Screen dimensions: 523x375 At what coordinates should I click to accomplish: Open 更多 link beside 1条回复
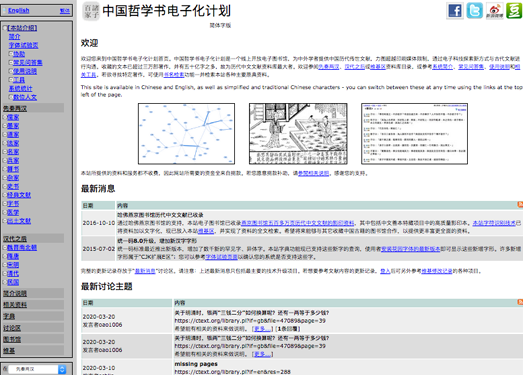[262, 329]
